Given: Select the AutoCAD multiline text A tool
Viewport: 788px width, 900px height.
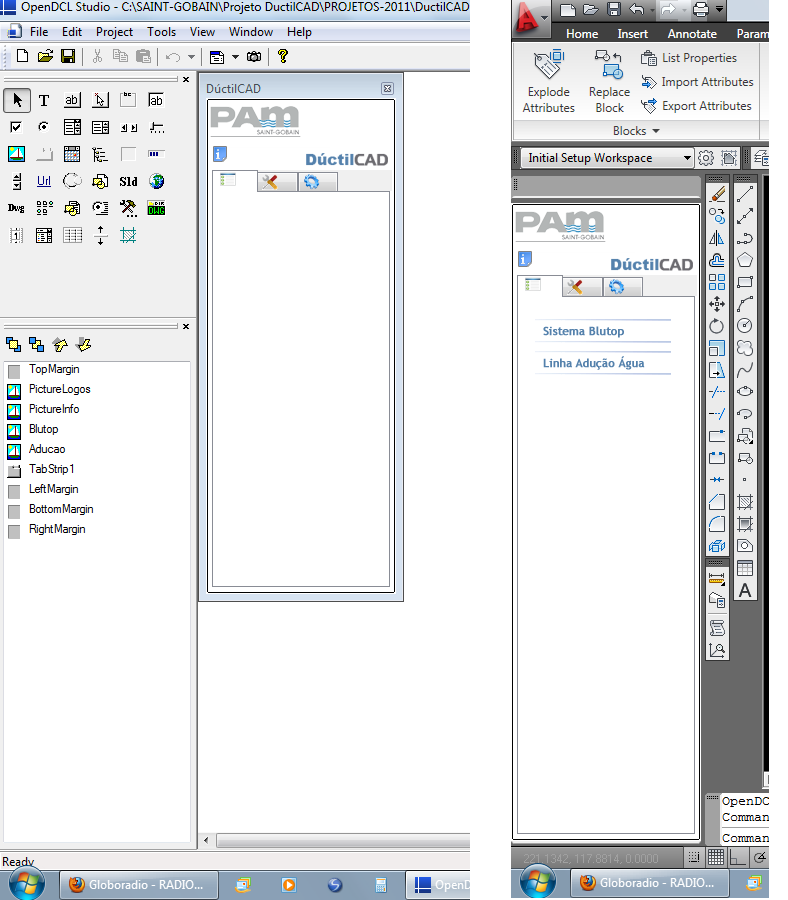Looking at the screenshot, I should 745,590.
